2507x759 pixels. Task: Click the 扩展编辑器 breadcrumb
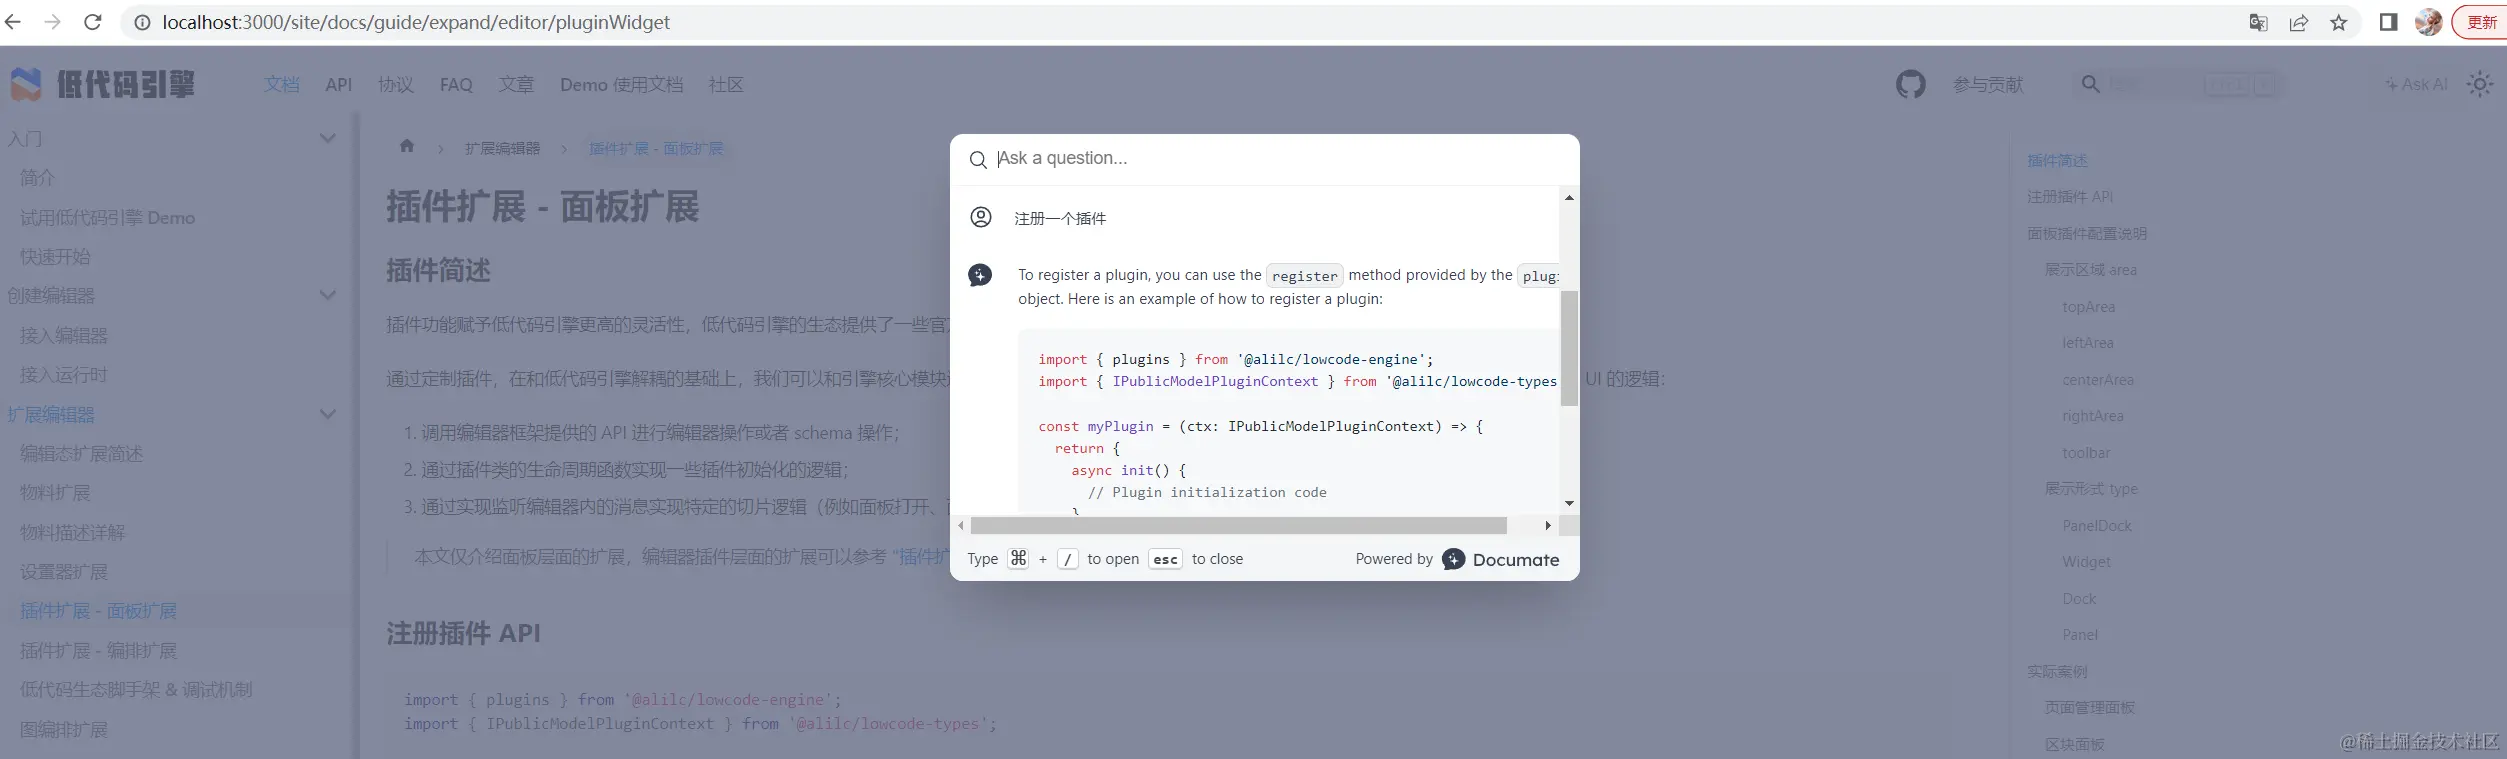(x=502, y=148)
